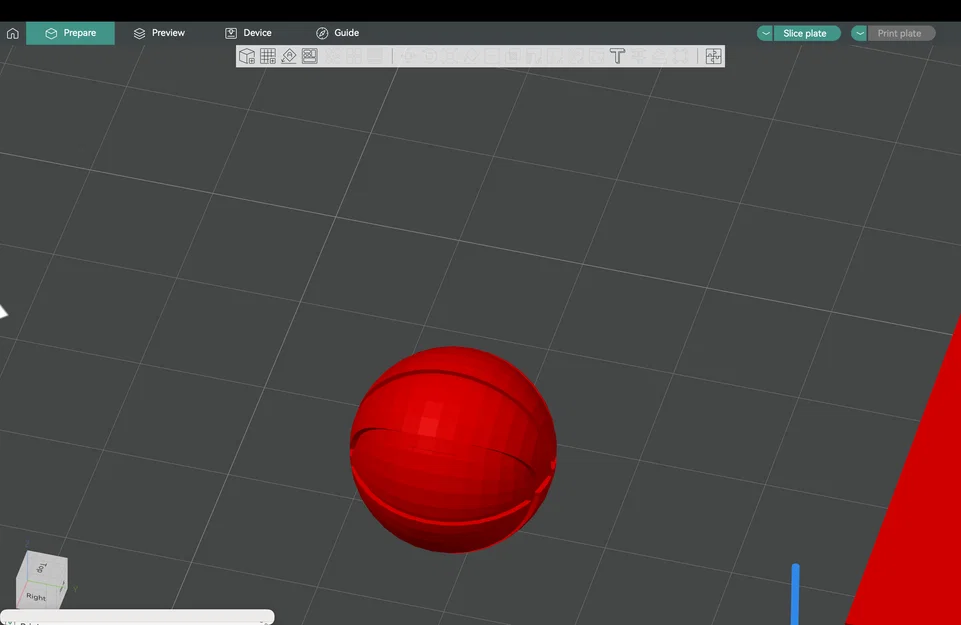Open the Device tab
Image resolution: width=961 pixels, height=625 pixels.
248,33
